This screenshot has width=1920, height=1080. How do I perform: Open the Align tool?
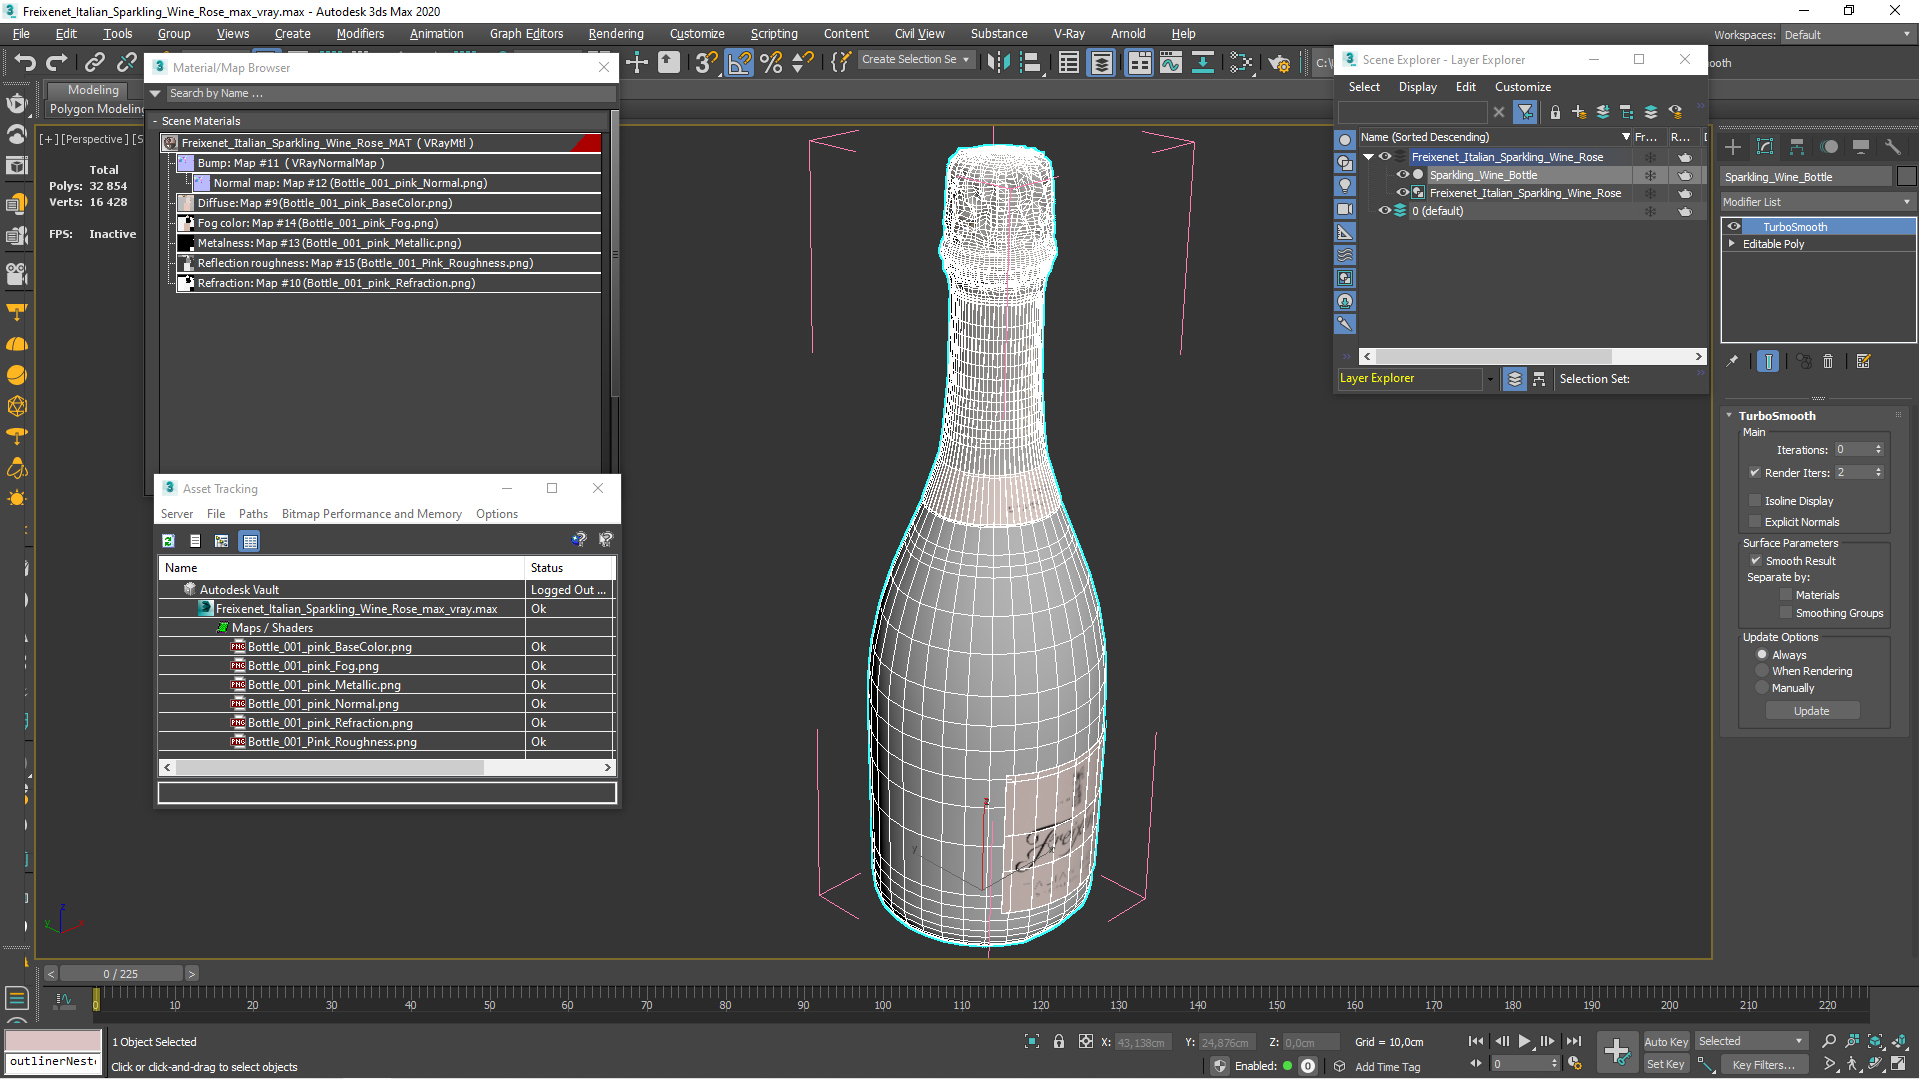(1030, 63)
